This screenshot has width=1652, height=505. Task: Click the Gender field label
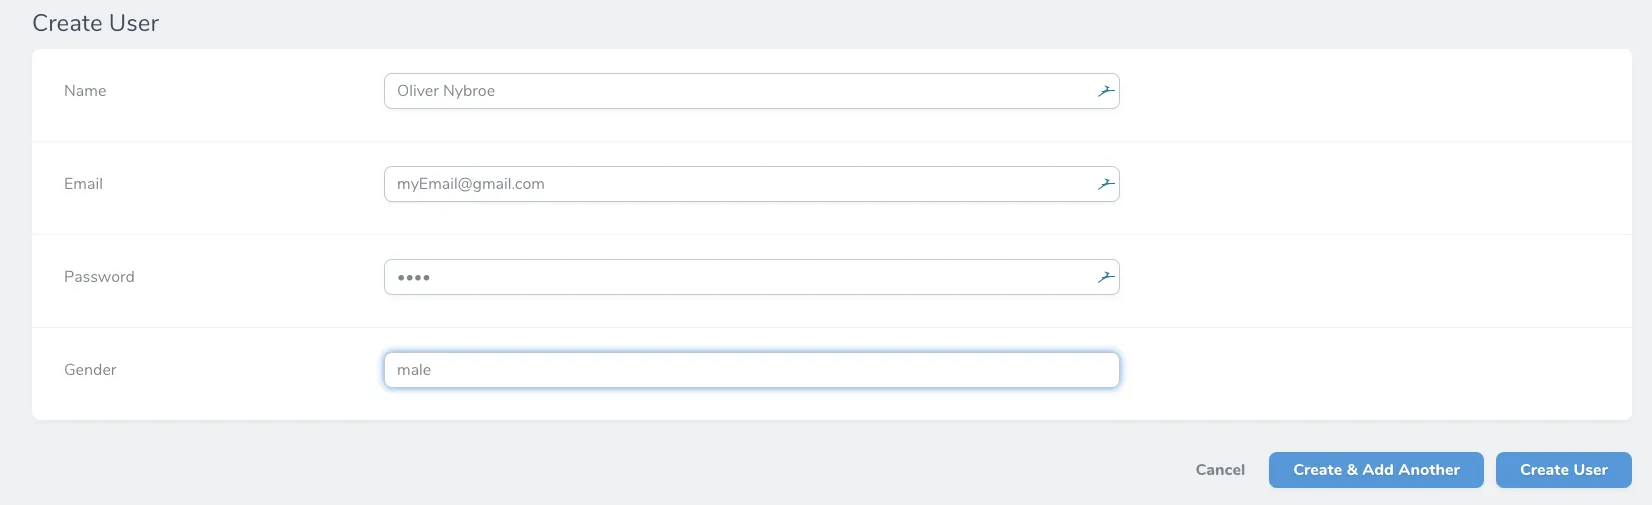(90, 370)
